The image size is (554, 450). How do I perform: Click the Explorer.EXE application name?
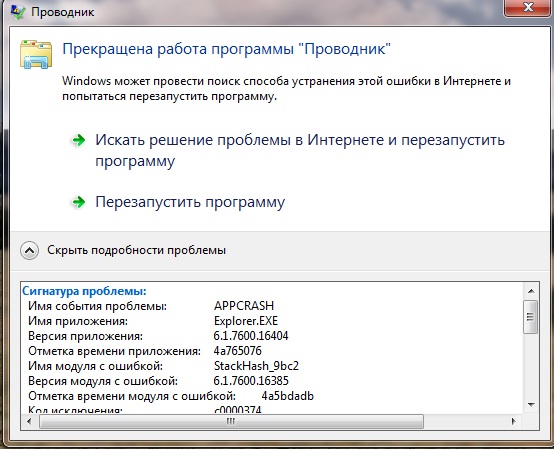coord(246,321)
